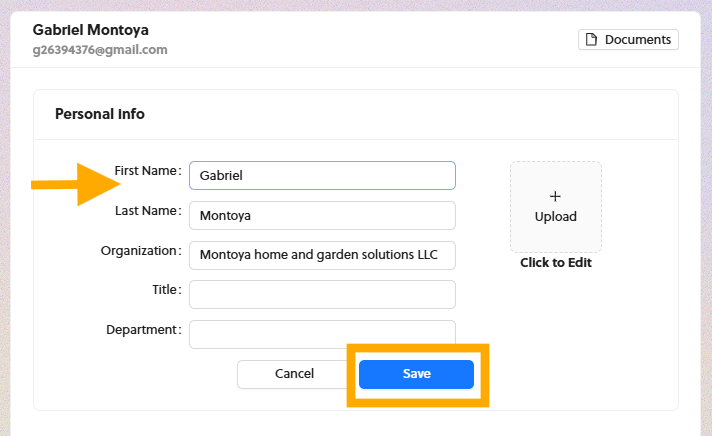The image size is (712, 436).
Task: Focus the First Name field containing Gabriel
Action: pos(322,176)
